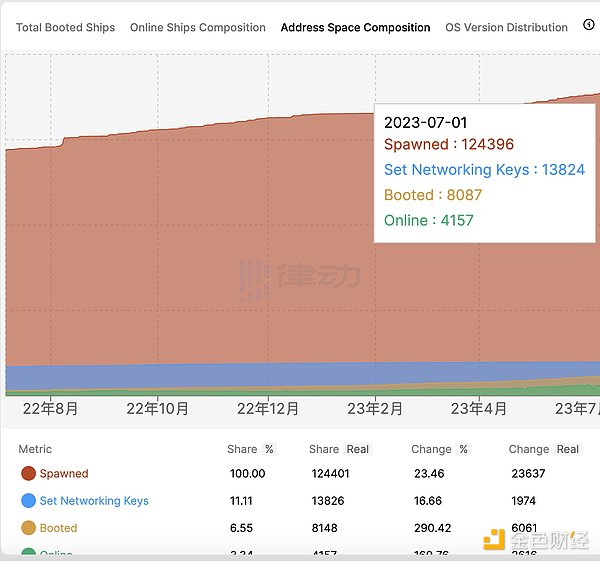Sort by Change Real column
600x561 pixels.
coord(544,449)
